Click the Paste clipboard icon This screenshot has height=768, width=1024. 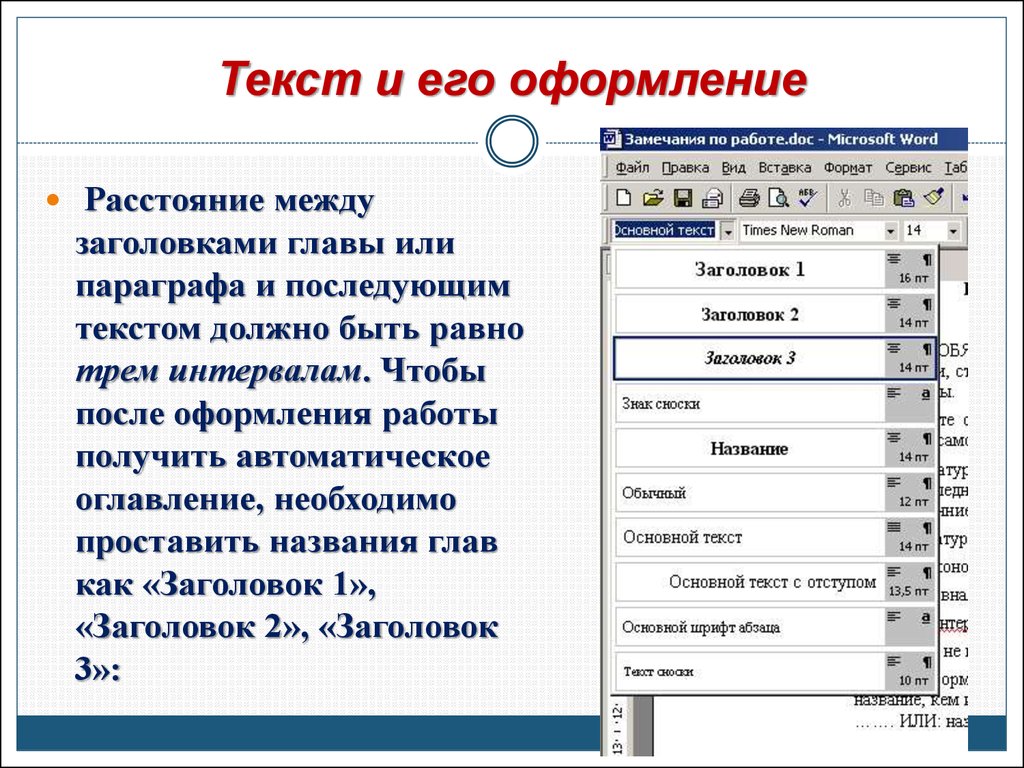(x=904, y=198)
